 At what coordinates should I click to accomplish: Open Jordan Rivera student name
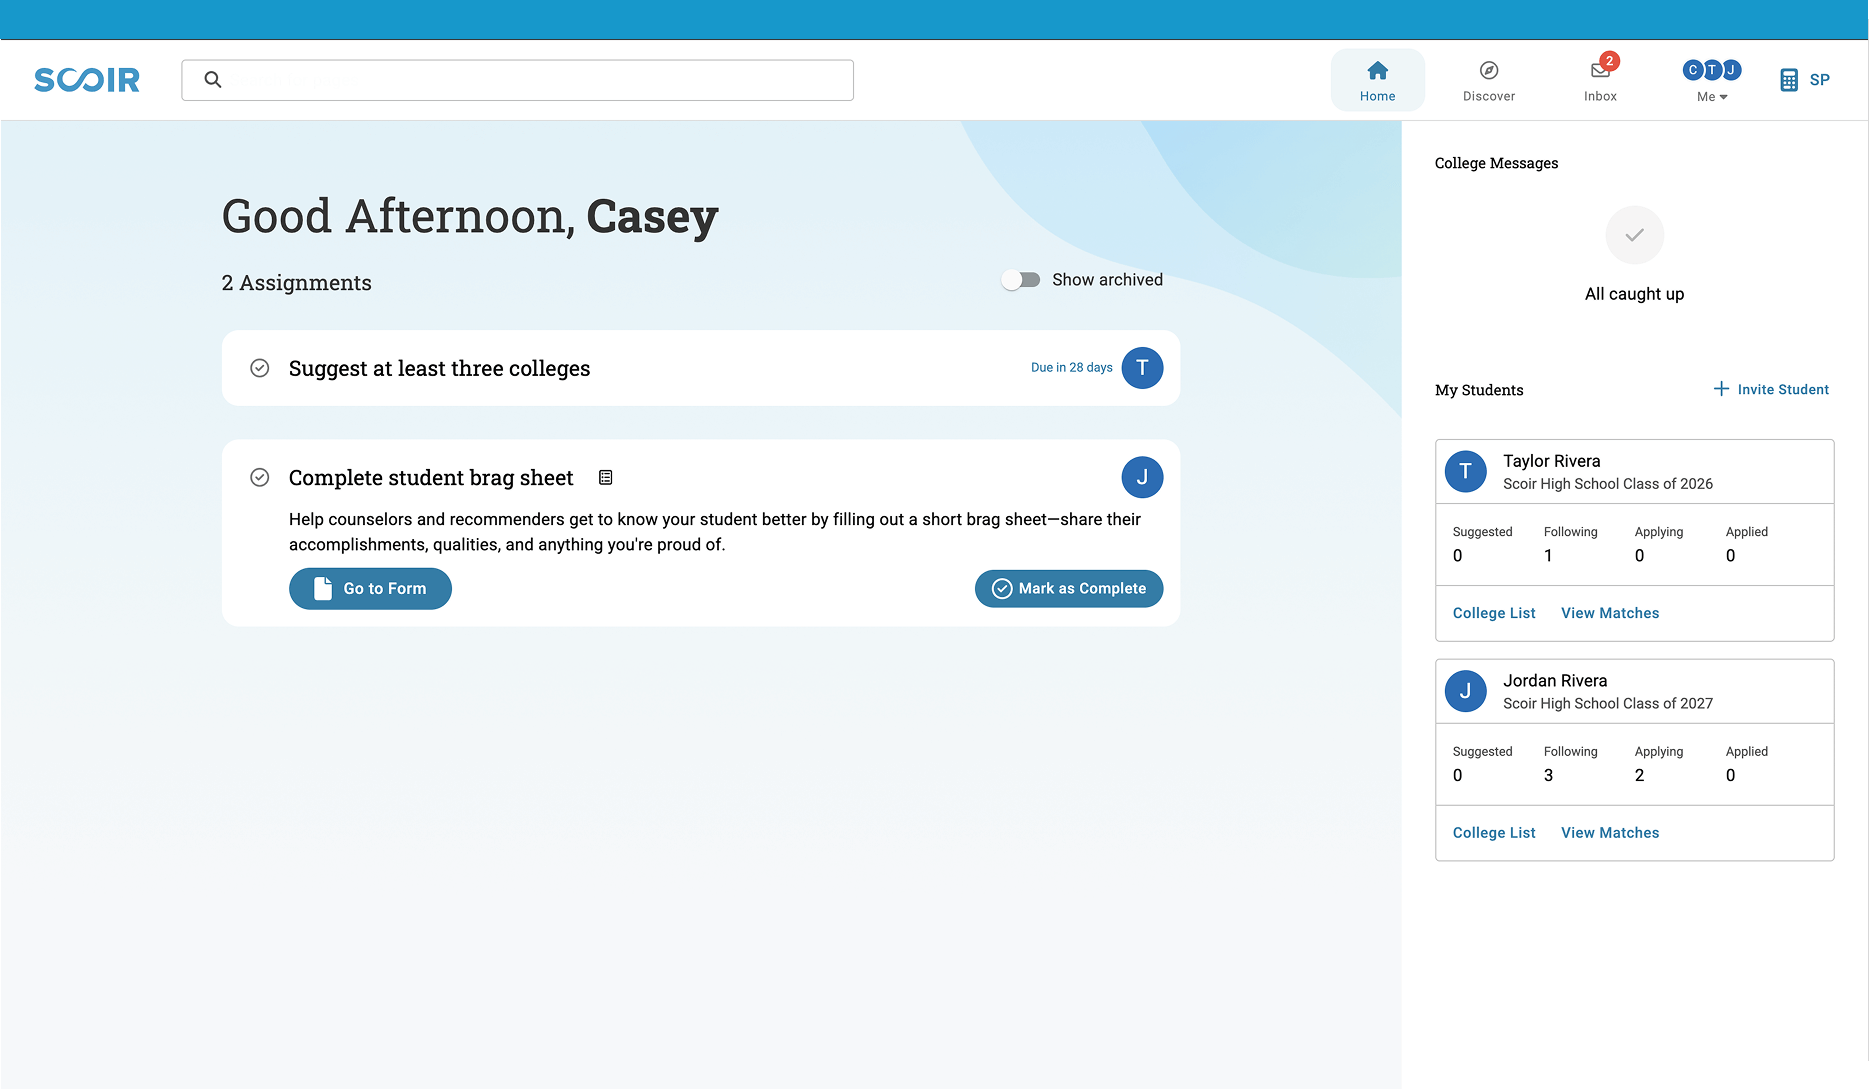pos(1555,681)
